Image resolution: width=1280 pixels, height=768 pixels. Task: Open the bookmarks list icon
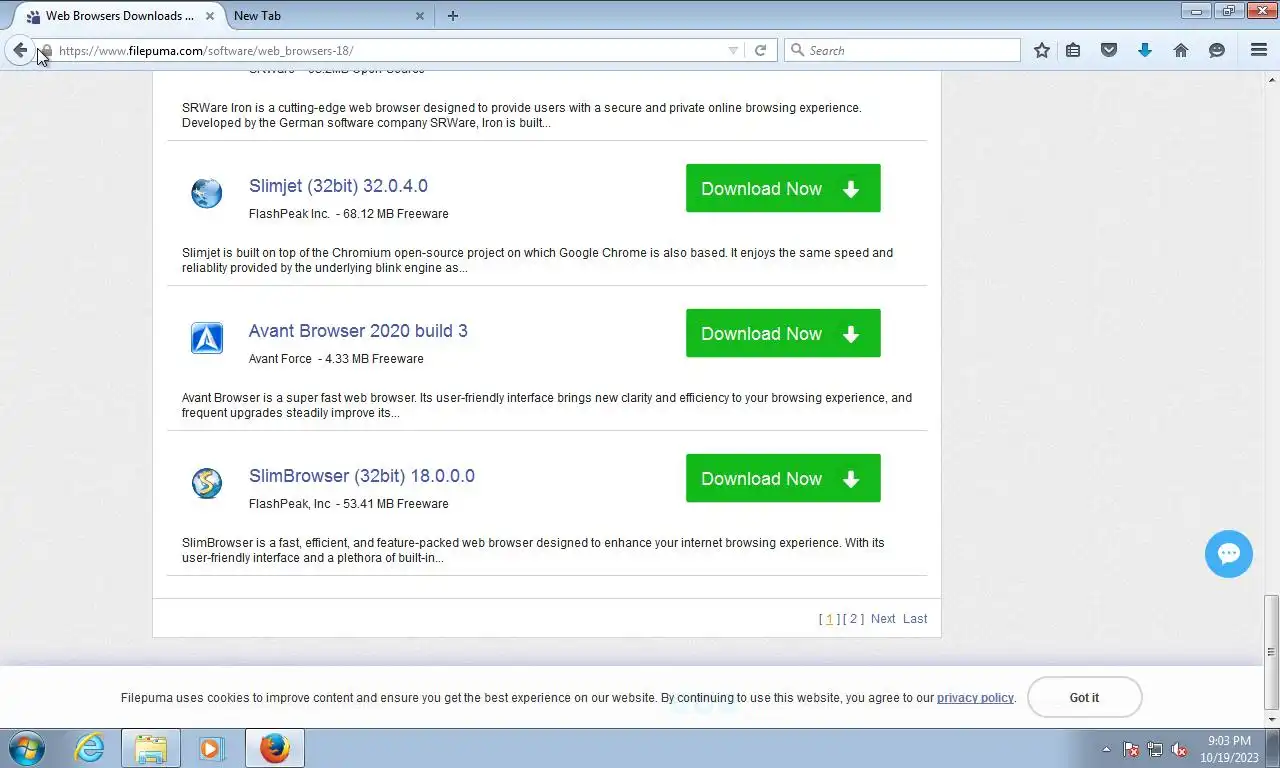click(1073, 50)
